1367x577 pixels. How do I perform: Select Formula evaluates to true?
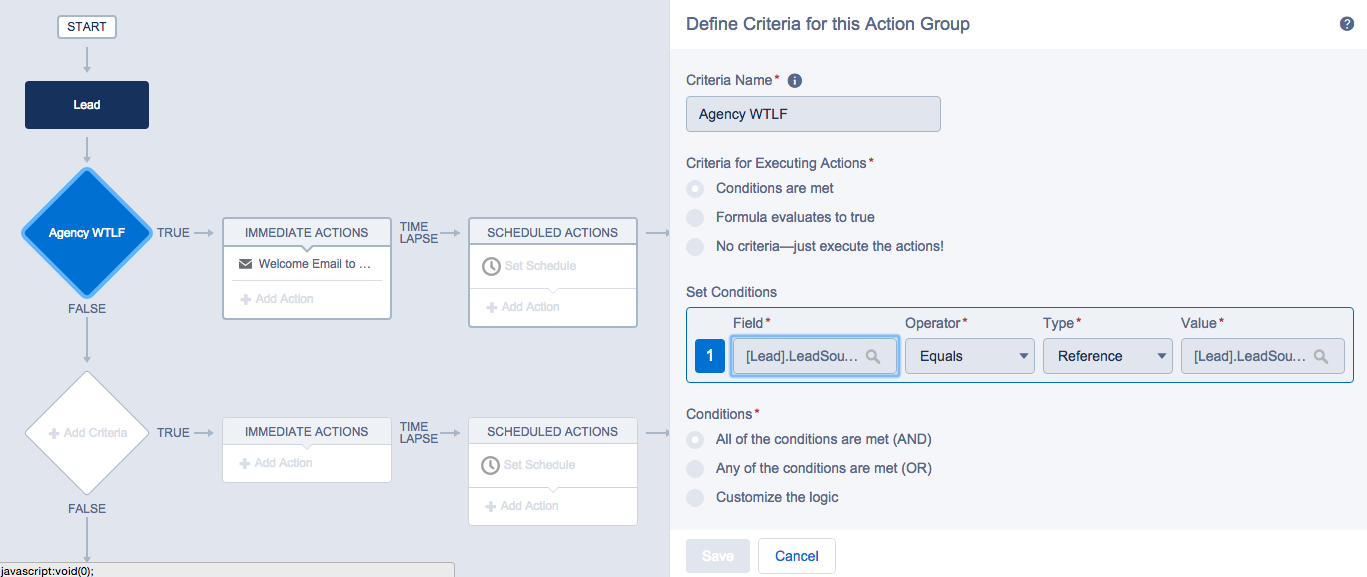(x=694, y=217)
